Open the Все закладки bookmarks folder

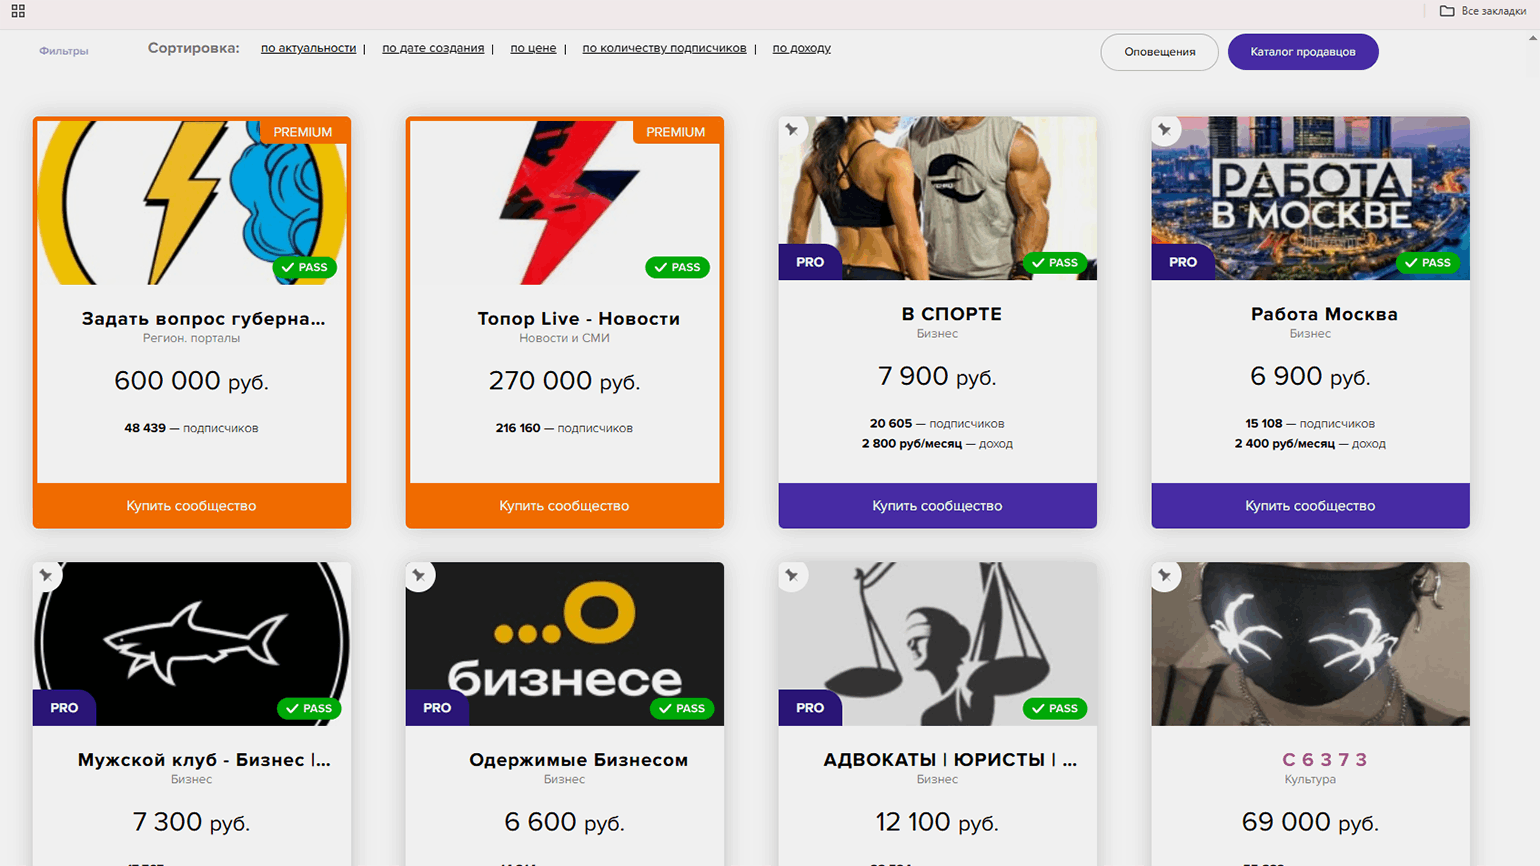coord(1483,11)
